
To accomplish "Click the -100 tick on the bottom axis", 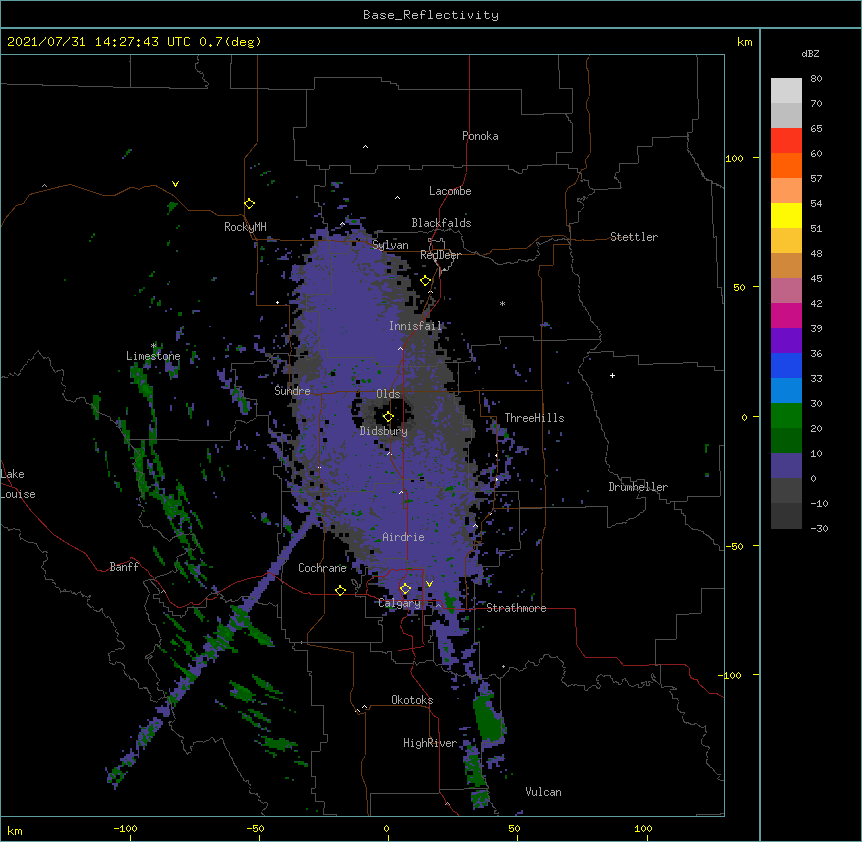I will pos(125,829).
